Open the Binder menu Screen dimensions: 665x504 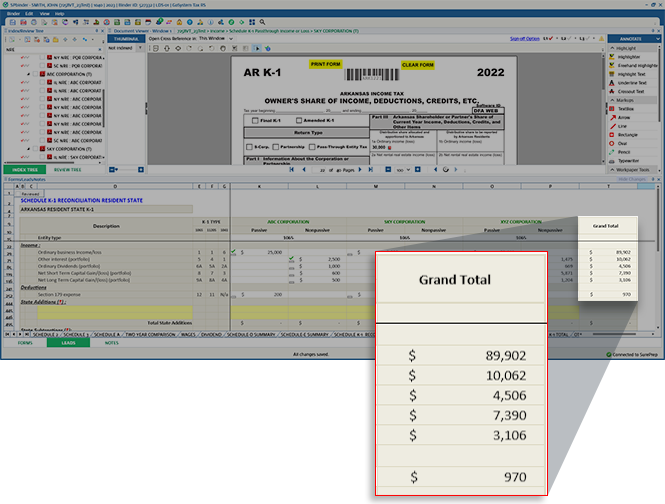[x=12, y=14]
